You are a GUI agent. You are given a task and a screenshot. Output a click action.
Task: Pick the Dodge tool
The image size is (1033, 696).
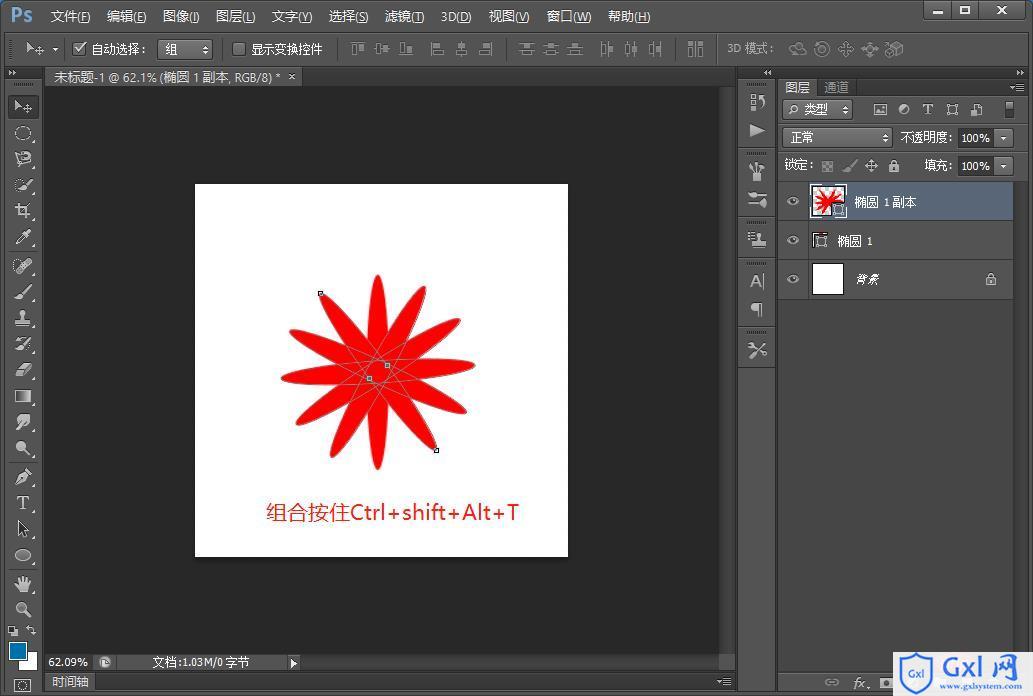[x=23, y=449]
